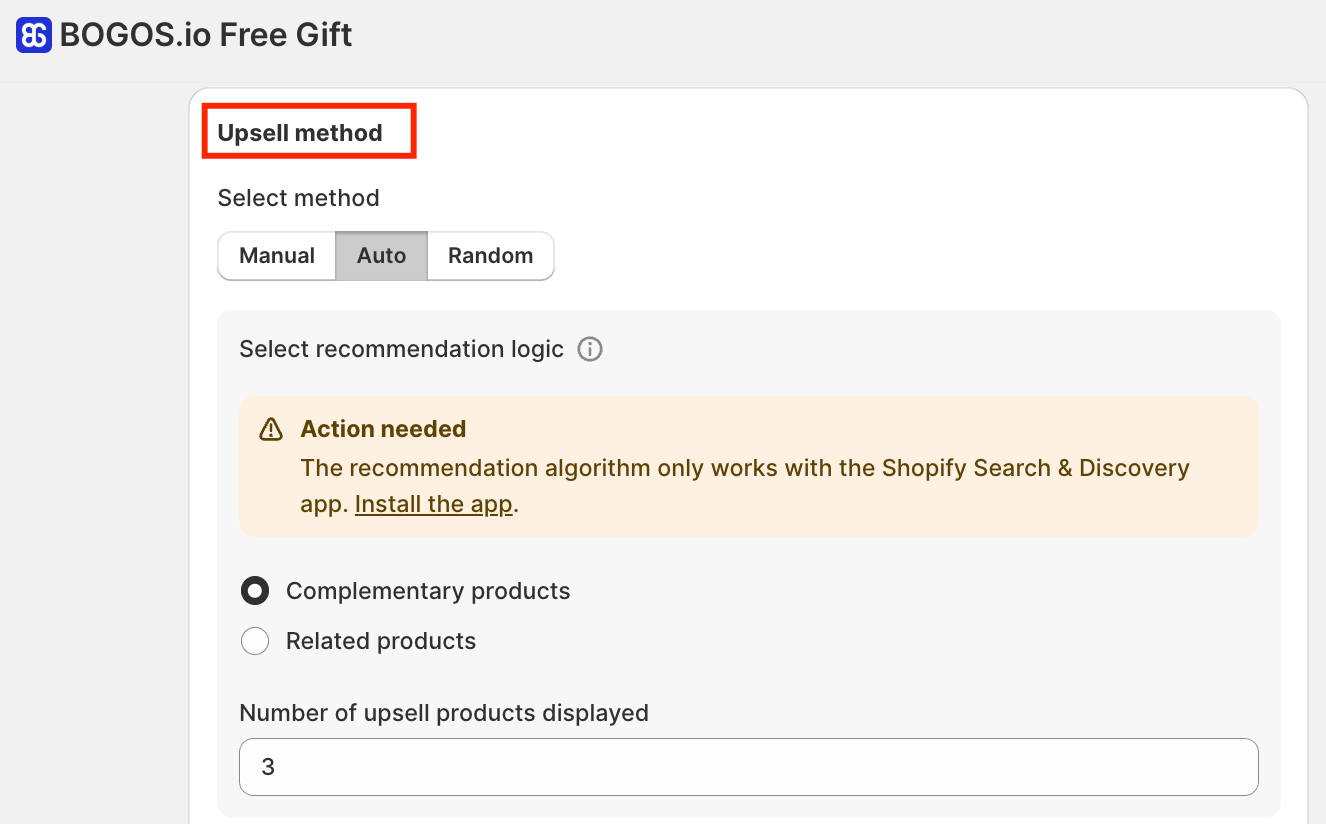
Task: Click the Shopify Search & Discovery warning text
Action: (744, 468)
